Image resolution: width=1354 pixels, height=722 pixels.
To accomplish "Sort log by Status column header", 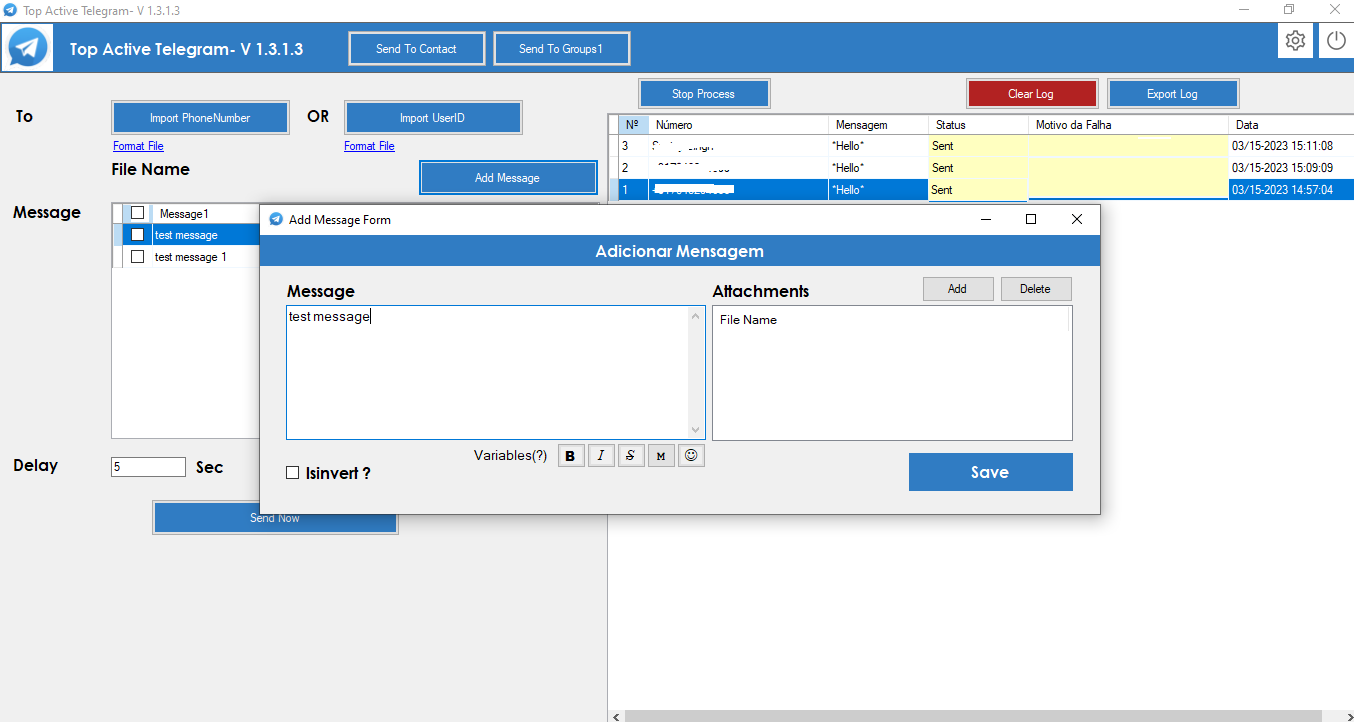I will (x=978, y=125).
